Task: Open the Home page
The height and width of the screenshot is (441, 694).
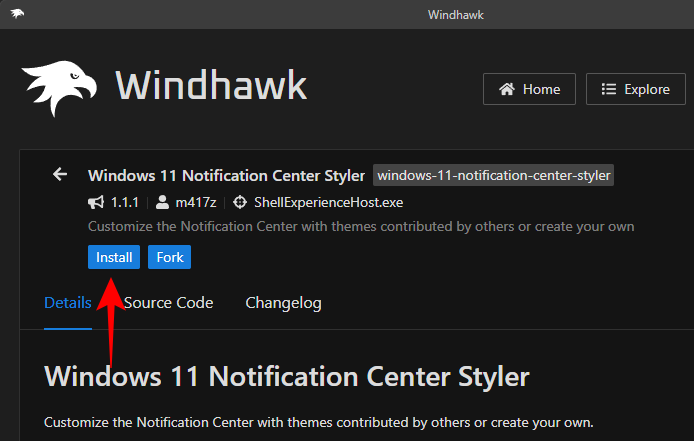Action: [x=529, y=89]
